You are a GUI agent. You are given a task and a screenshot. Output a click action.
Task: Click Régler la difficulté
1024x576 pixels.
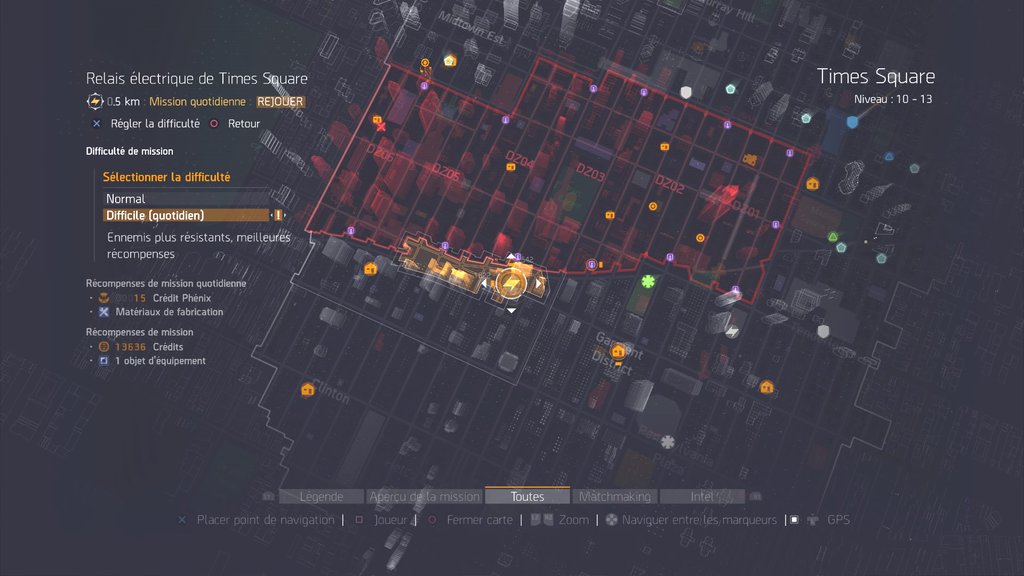click(155, 123)
